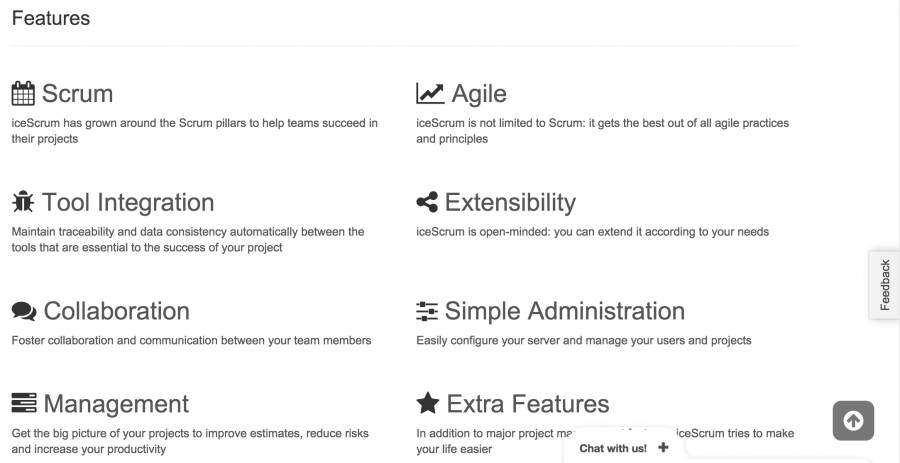Screen dimensions: 900x463
Task: Open the Agile feature heading
Action: pos(479,94)
